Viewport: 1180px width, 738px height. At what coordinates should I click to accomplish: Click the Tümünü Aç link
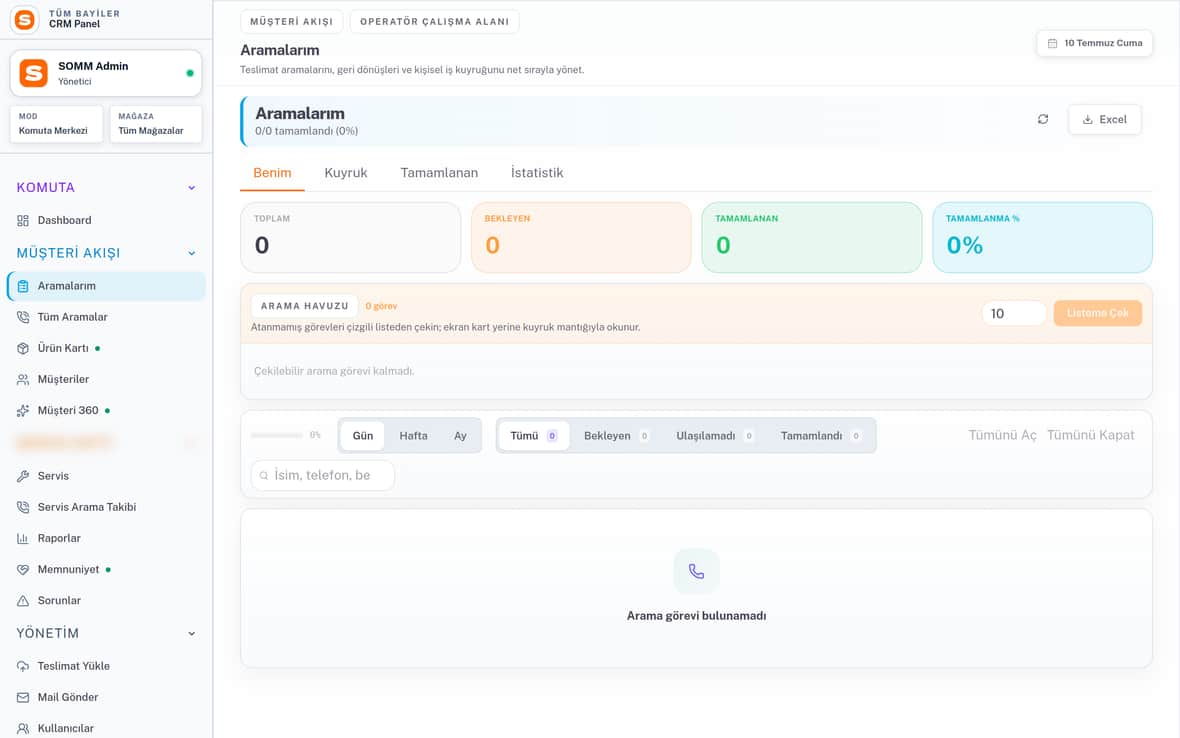pyautogui.click(x=1002, y=436)
